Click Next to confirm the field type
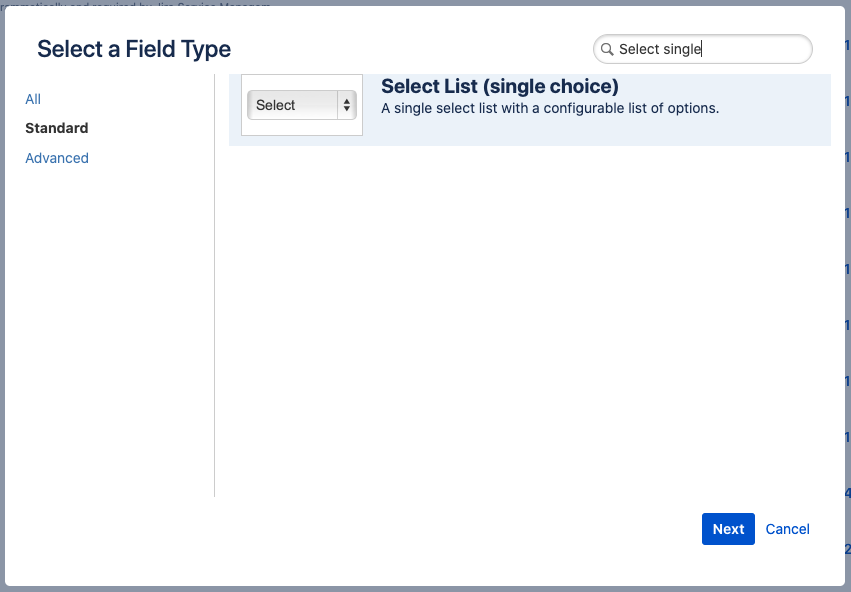This screenshot has width=851, height=592. tap(728, 529)
